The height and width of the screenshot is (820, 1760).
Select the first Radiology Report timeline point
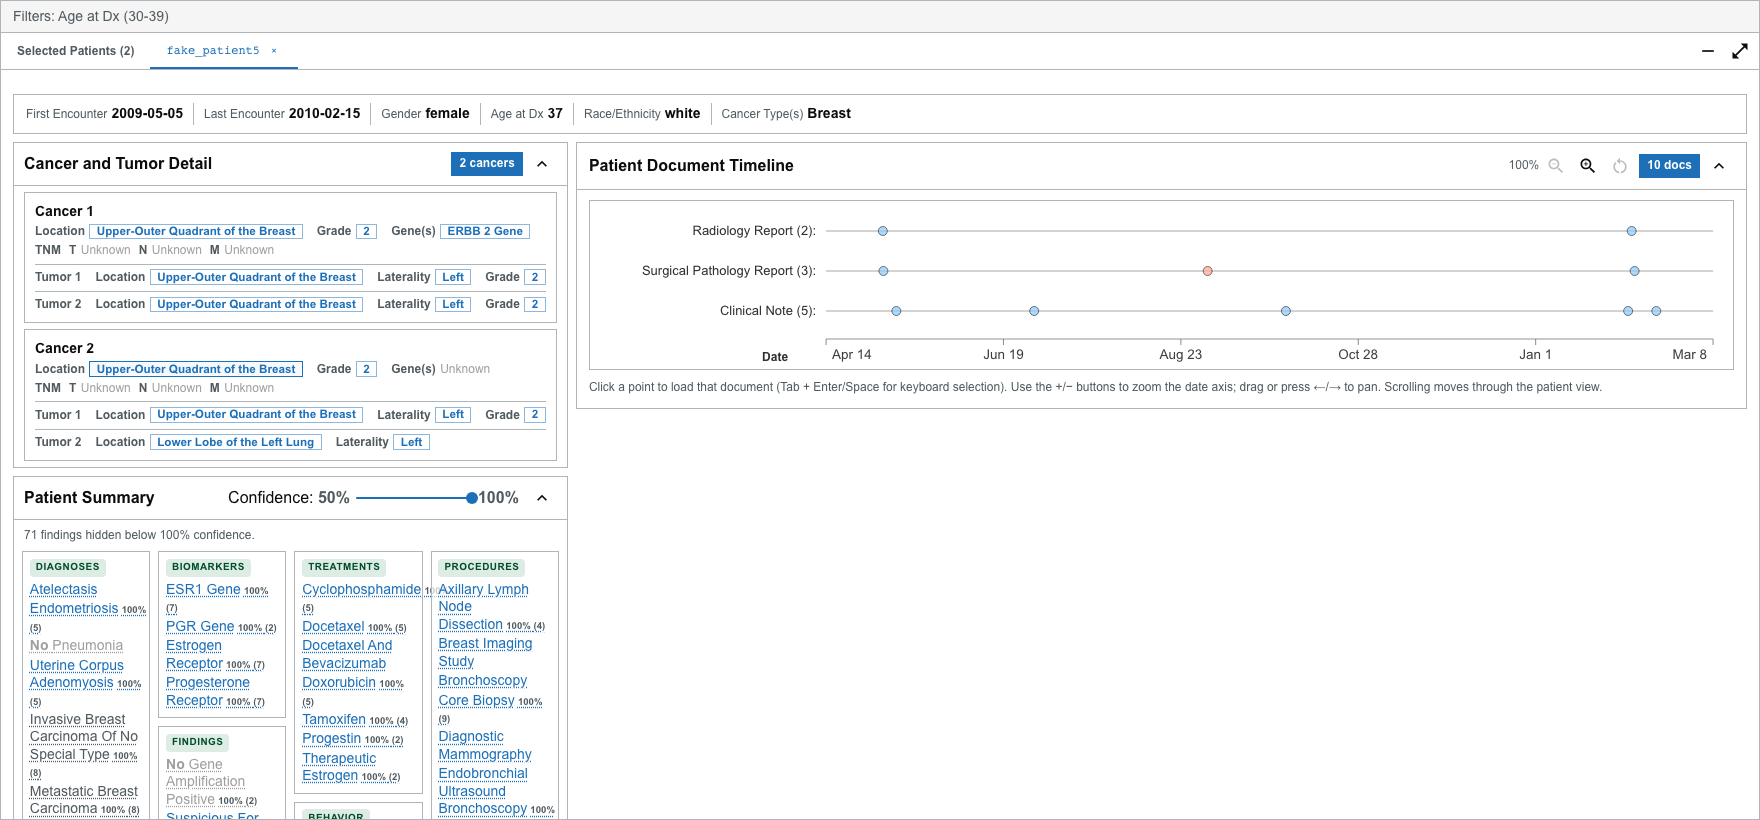883,231
